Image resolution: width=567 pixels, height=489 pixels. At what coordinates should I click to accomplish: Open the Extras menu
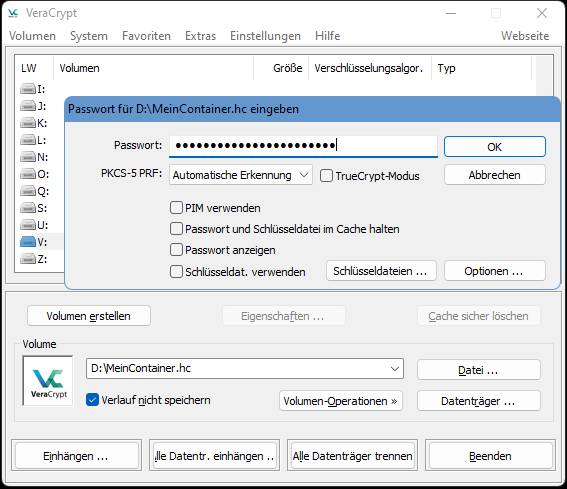(x=200, y=36)
